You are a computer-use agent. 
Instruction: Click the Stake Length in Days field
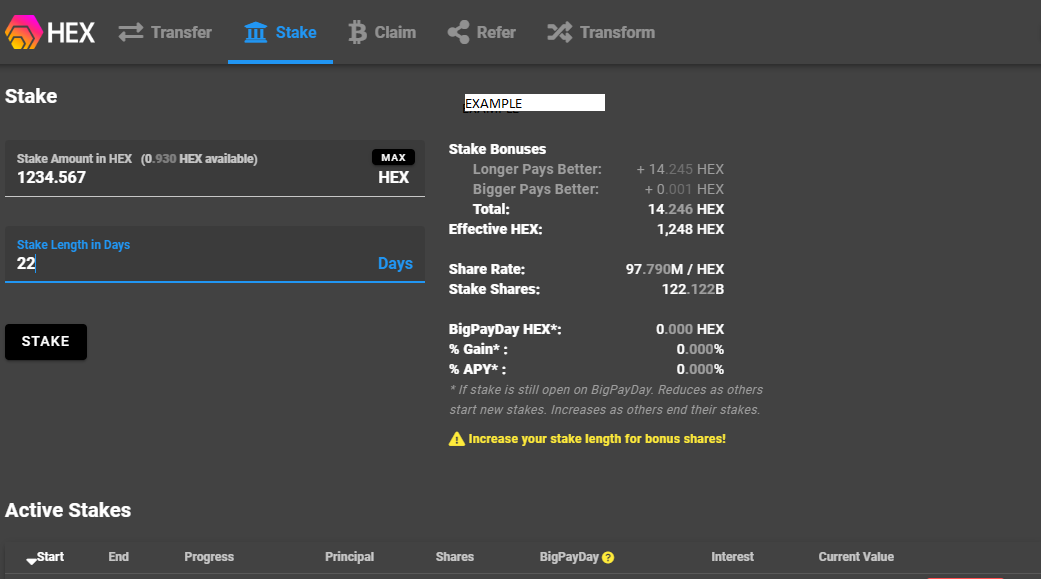tap(214, 254)
